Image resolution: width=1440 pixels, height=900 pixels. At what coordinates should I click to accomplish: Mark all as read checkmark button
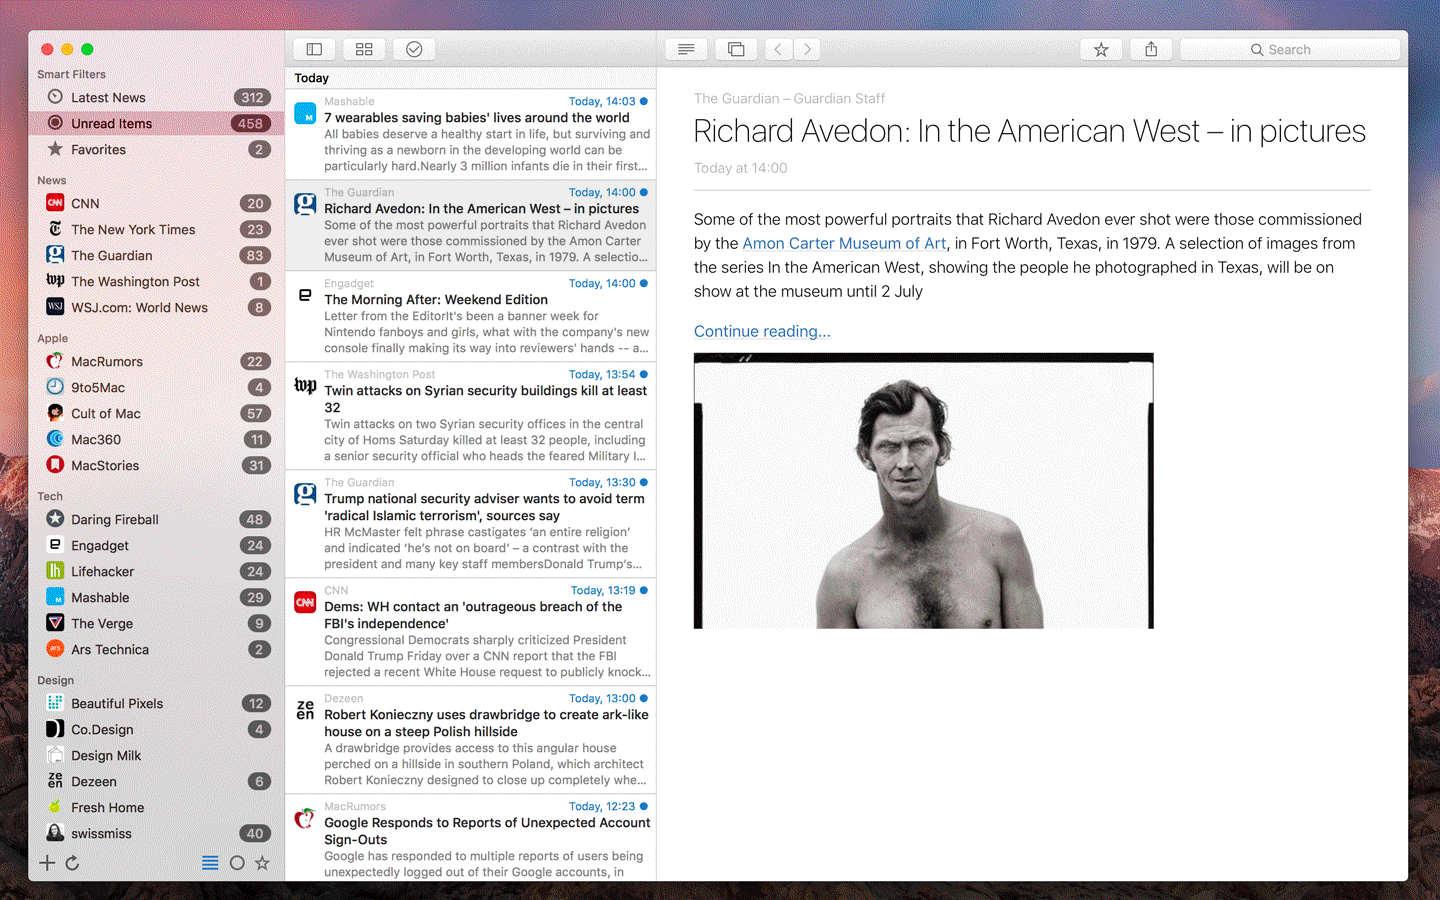pyautogui.click(x=414, y=49)
